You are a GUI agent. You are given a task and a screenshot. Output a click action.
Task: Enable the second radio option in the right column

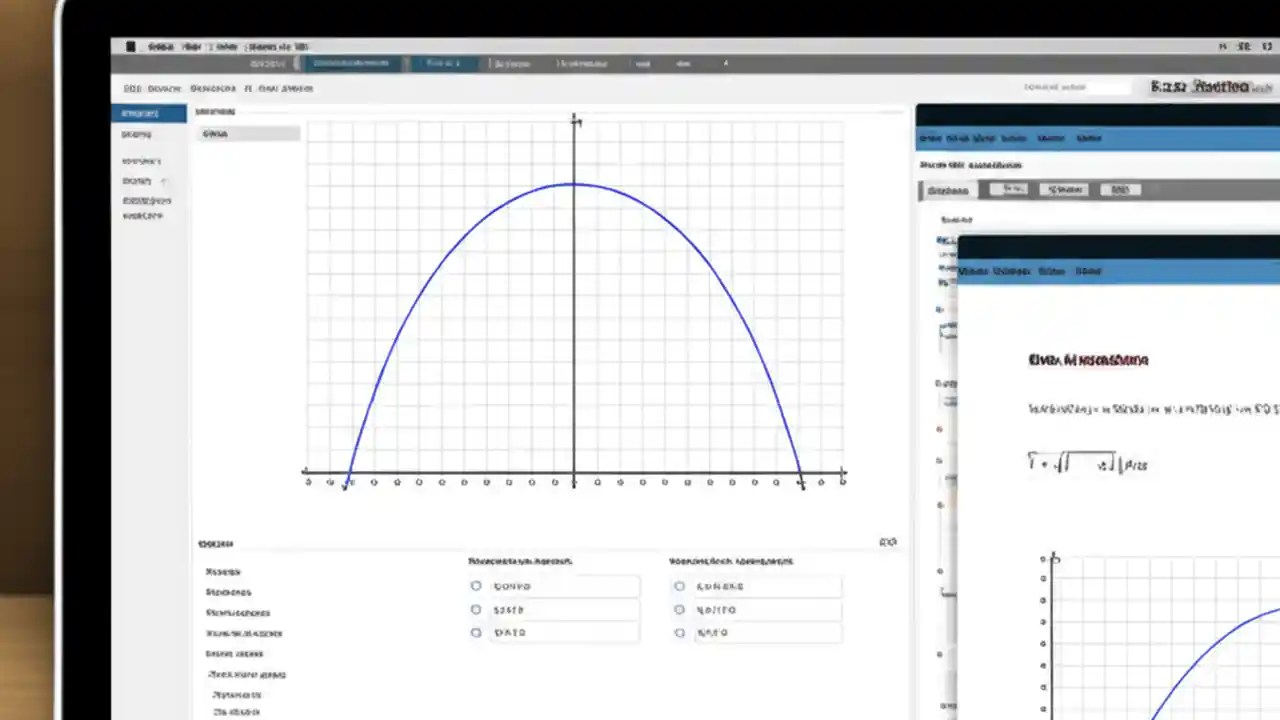(679, 609)
